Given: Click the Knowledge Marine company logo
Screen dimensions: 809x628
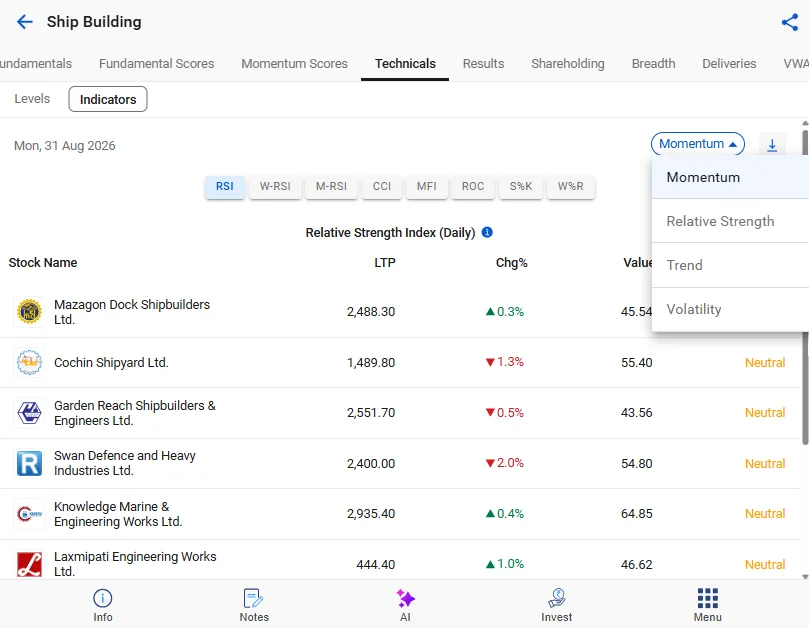Looking at the screenshot, I should [x=29, y=513].
